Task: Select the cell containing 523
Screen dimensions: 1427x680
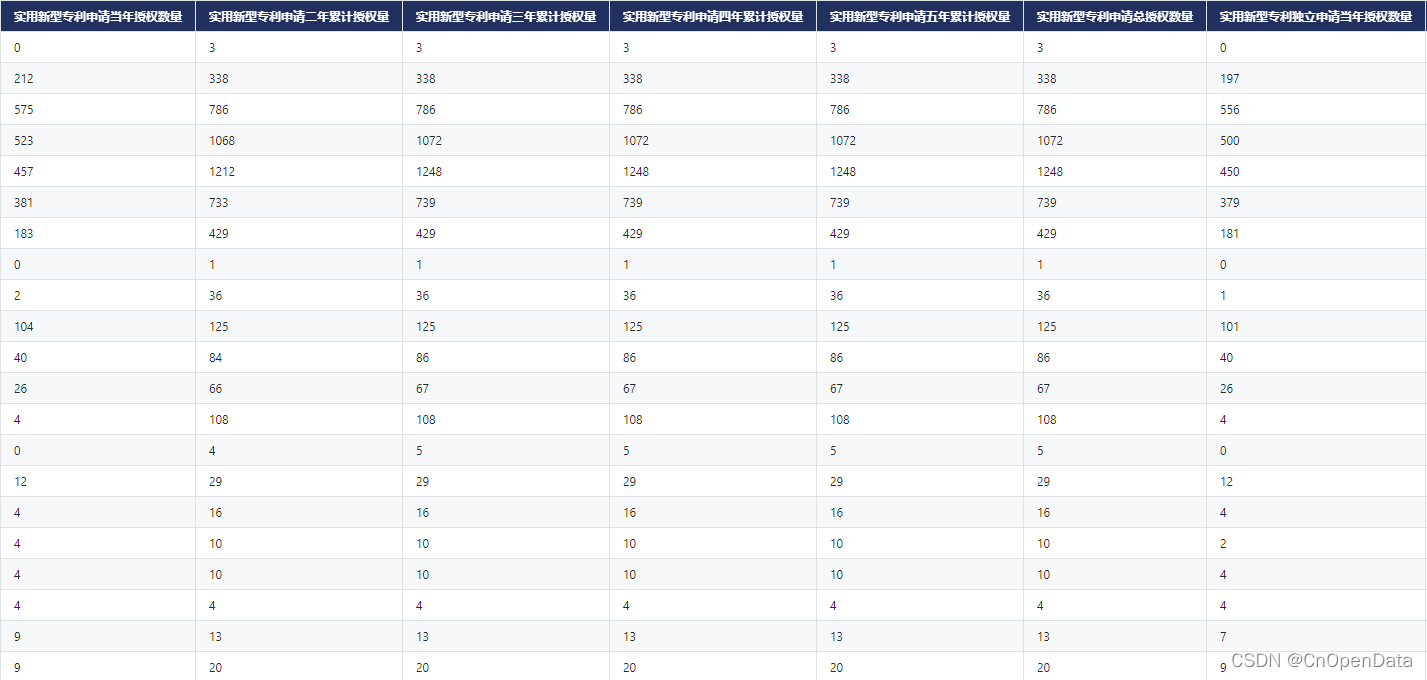Action: 98,140
